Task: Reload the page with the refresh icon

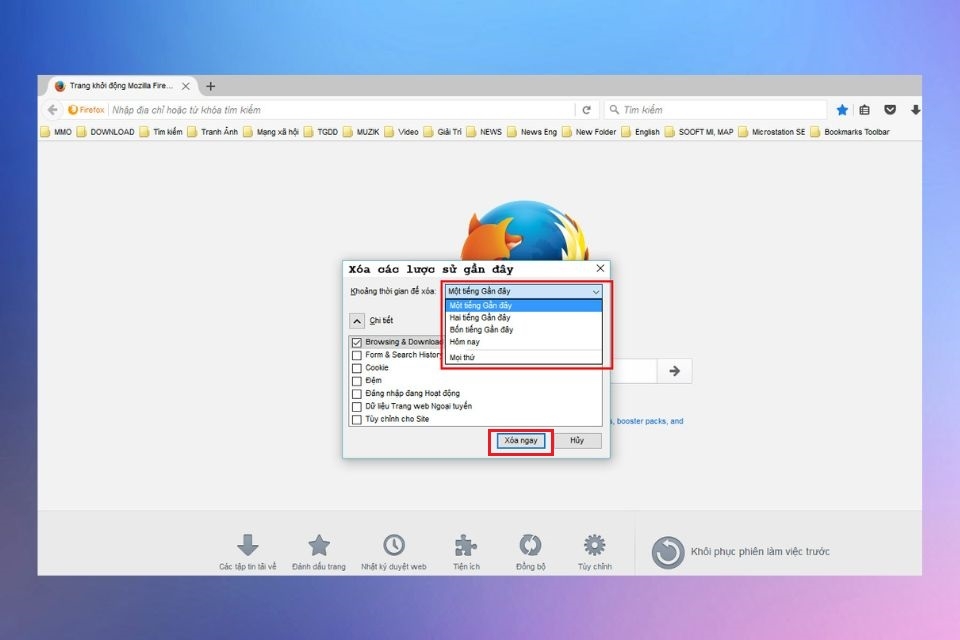Action: [587, 110]
